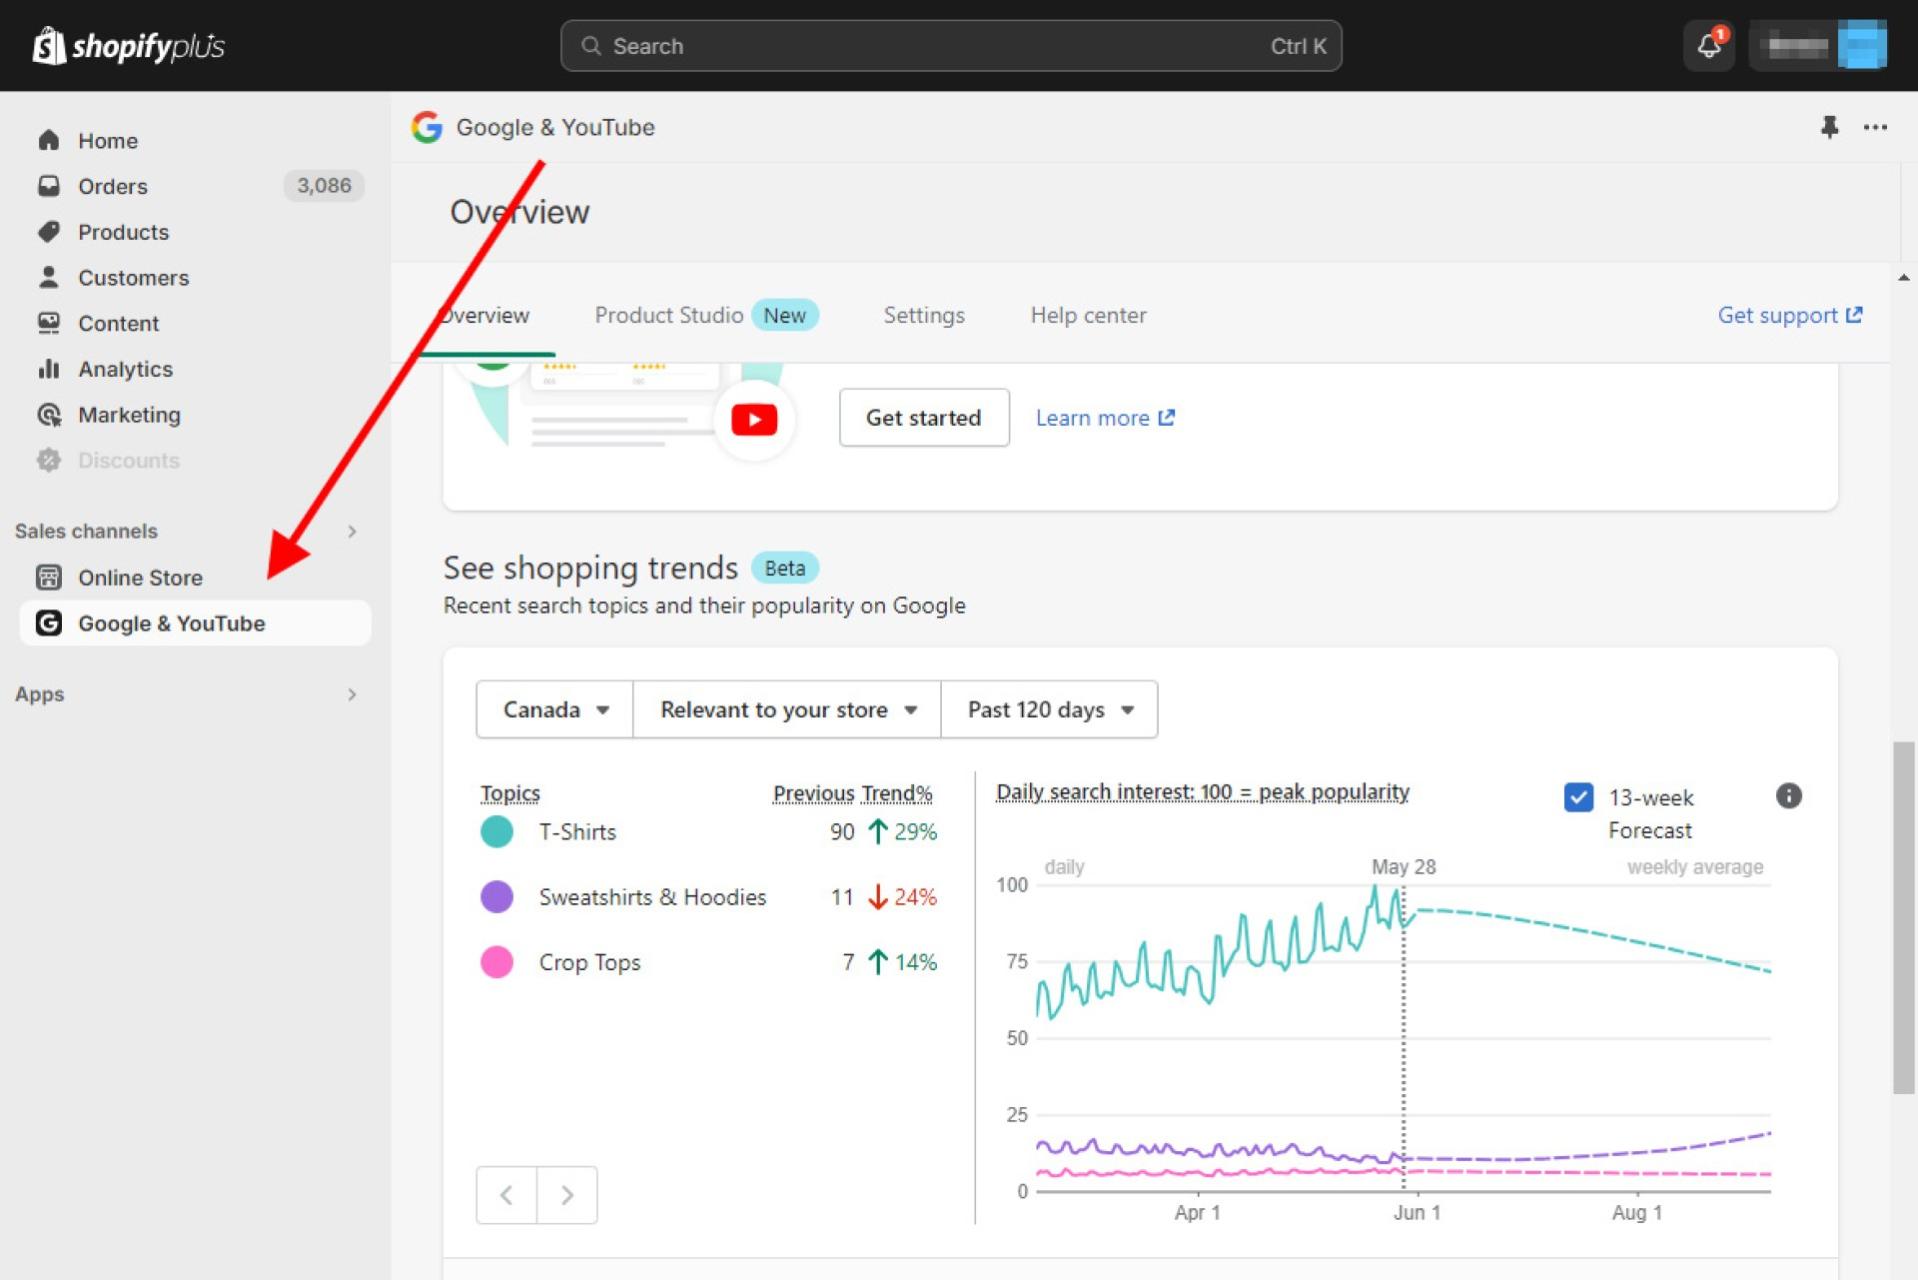
Task: Open Analytics from the sidebar
Action: coord(125,369)
